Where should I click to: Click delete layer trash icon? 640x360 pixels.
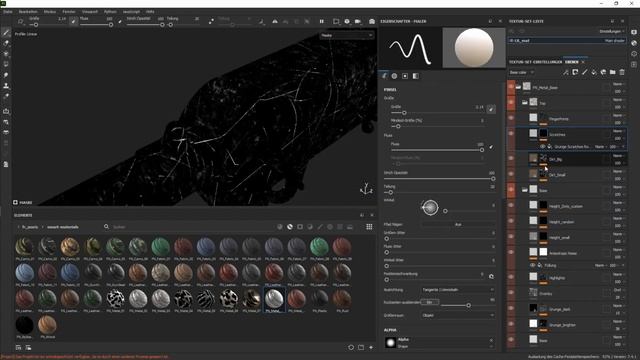pyautogui.click(x=622, y=72)
